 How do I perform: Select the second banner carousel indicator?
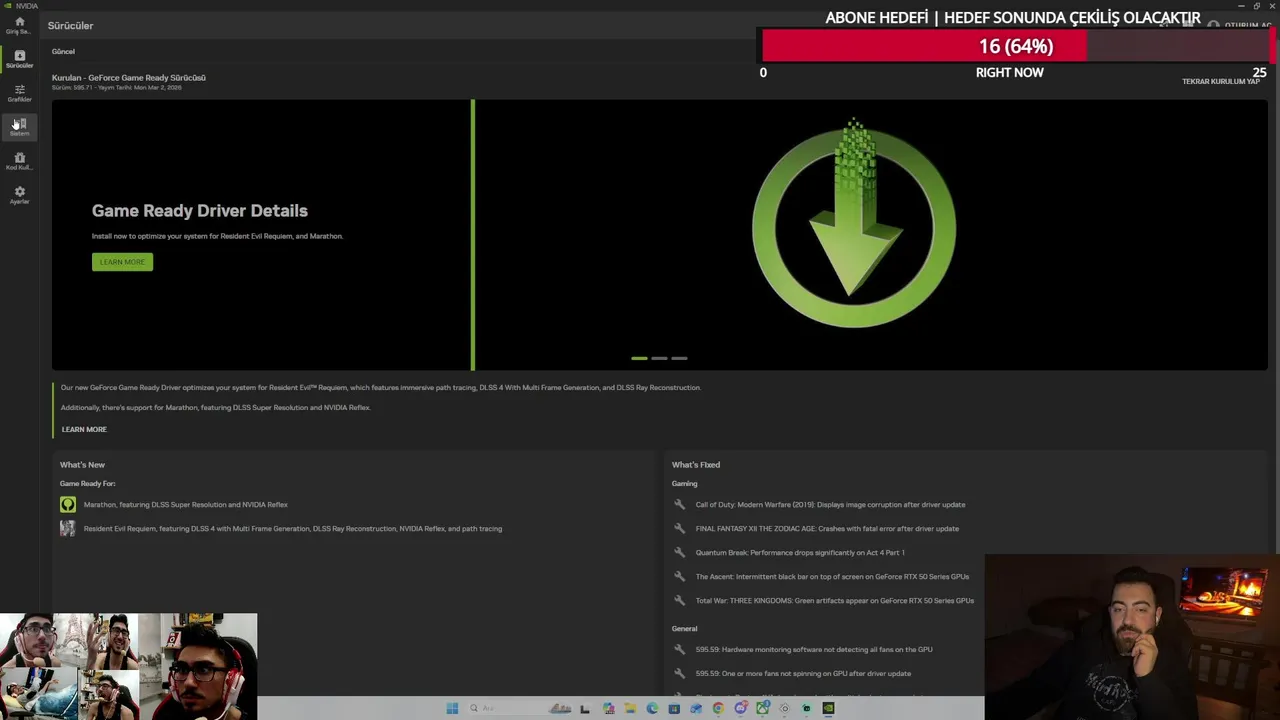pyautogui.click(x=659, y=358)
